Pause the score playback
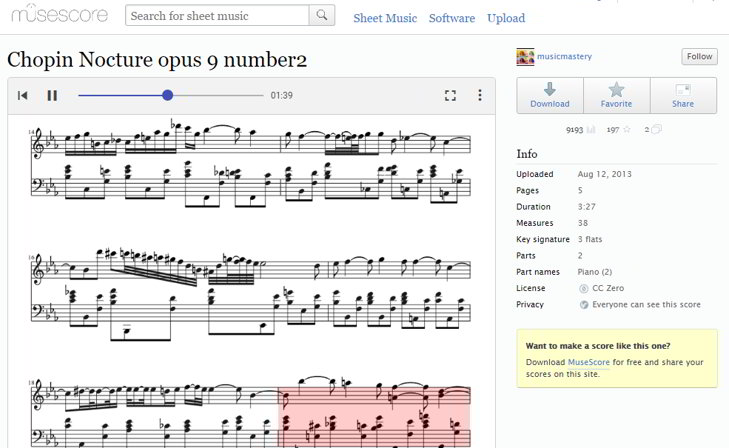 pyautogui.click(x=52, y=95)
